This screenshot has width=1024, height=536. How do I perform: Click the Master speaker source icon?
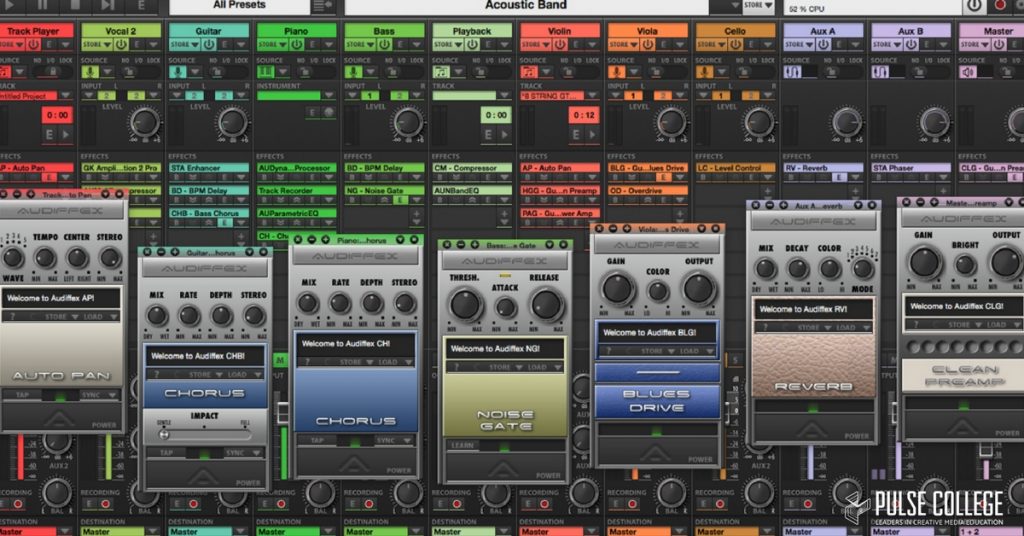[968, 71]
